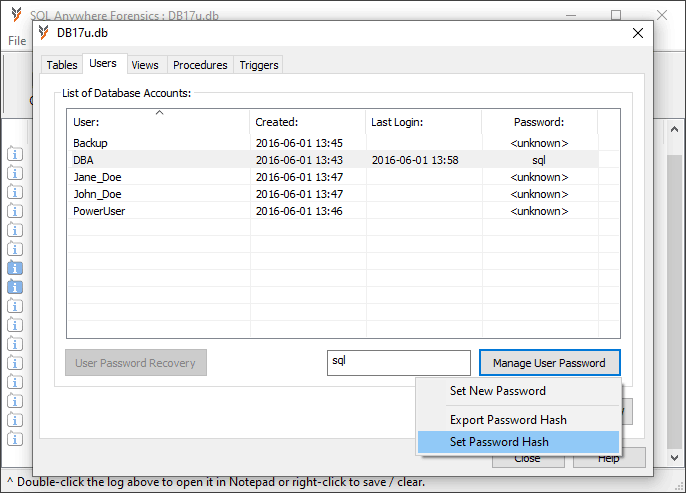Open the File menu in main window
The width and height of the screenshot is (686, 493).
[x=17, y=41]
